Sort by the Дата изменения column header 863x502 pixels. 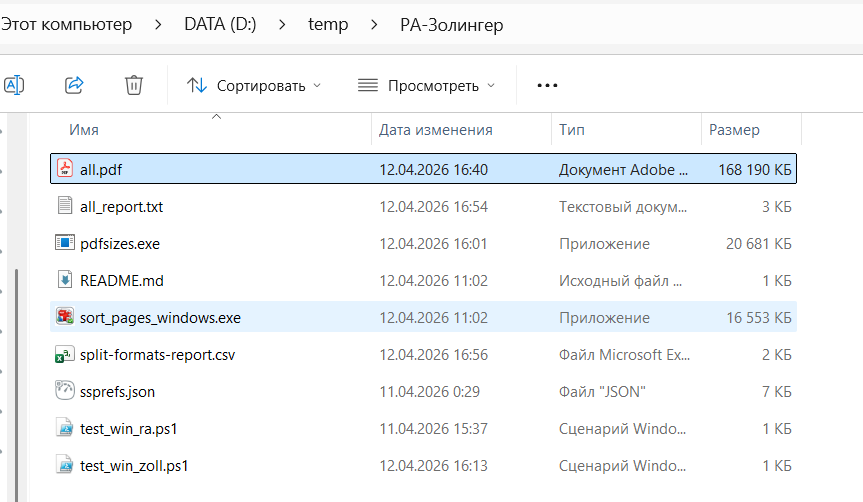coord(436,130)
